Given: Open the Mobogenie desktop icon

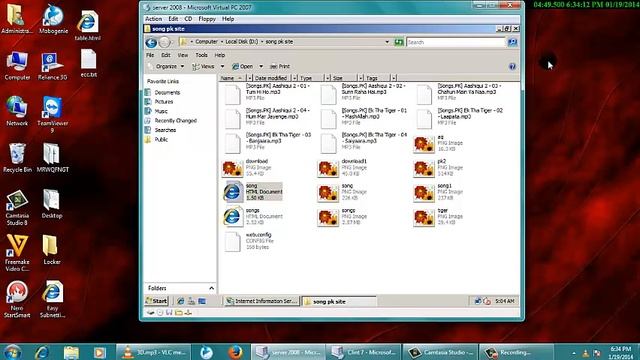Looking at the screenshot, I should tap(53, 20).
